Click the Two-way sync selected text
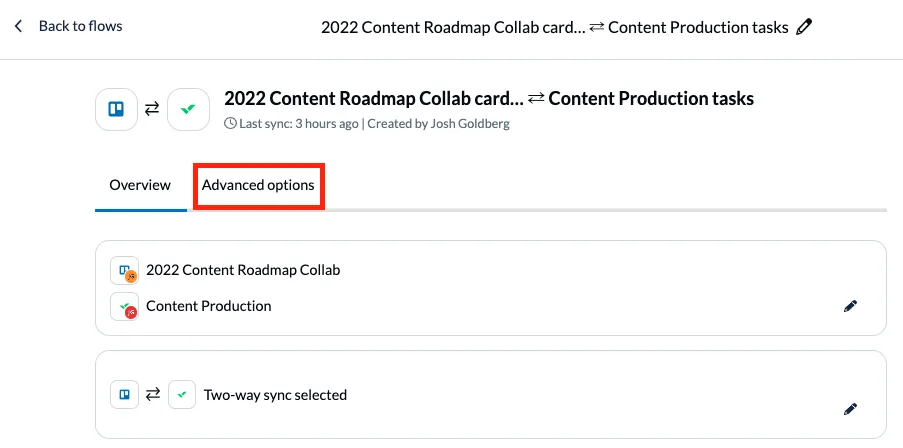903x448 pixels. coord(275,395)
